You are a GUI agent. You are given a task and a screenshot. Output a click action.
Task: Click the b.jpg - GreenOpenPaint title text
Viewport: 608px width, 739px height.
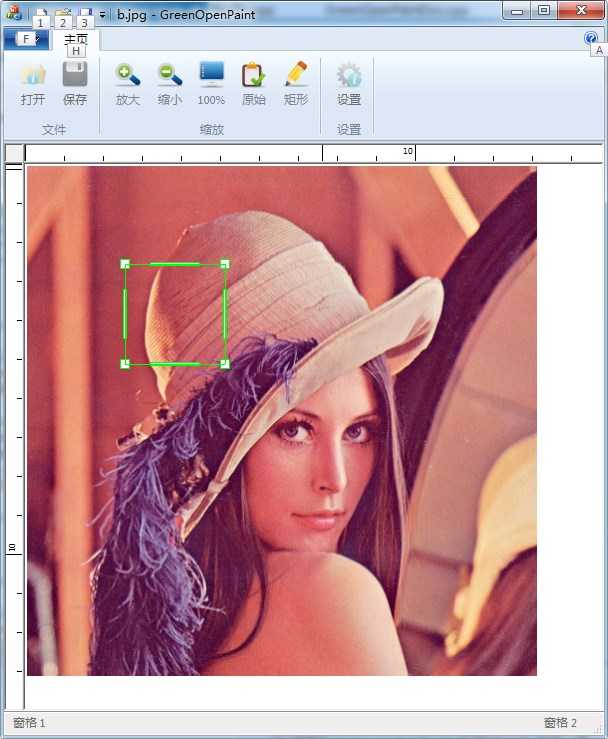[x=186, y=15]
